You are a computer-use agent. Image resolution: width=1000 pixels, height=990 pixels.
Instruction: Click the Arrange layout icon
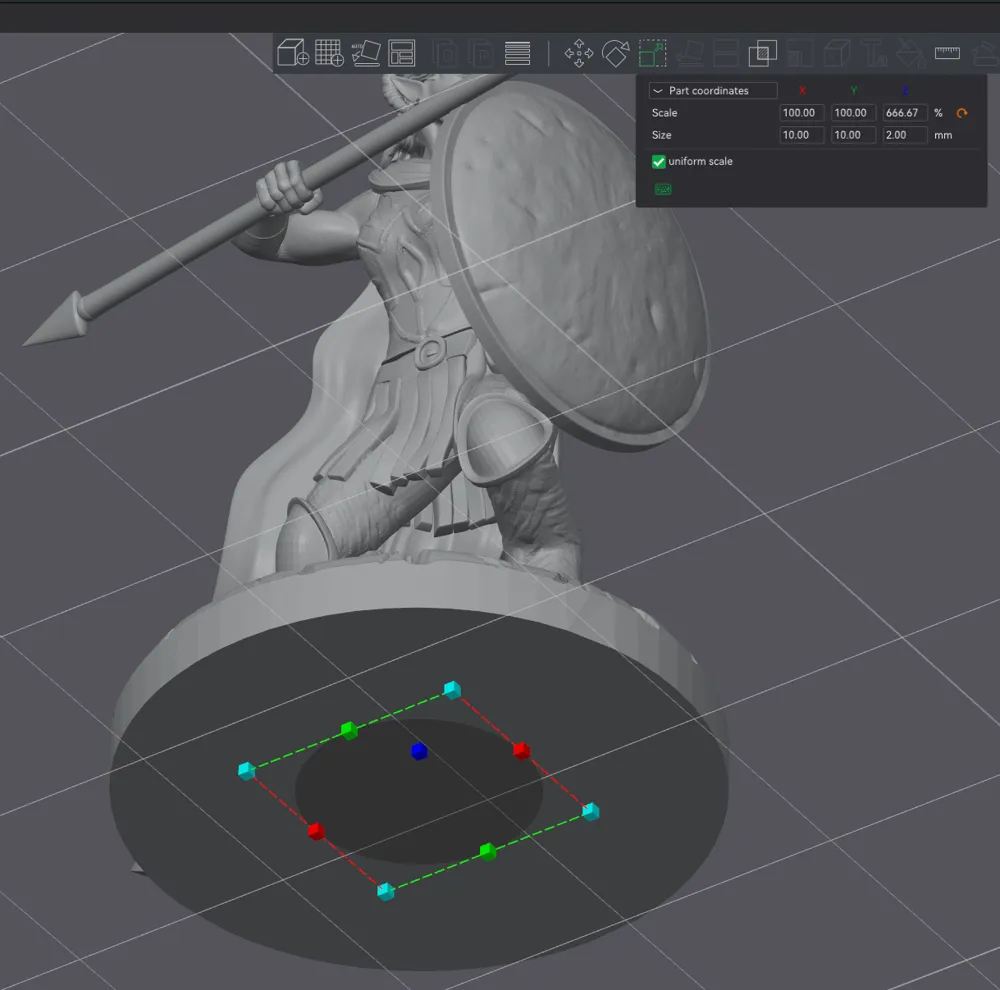point(402,53)
